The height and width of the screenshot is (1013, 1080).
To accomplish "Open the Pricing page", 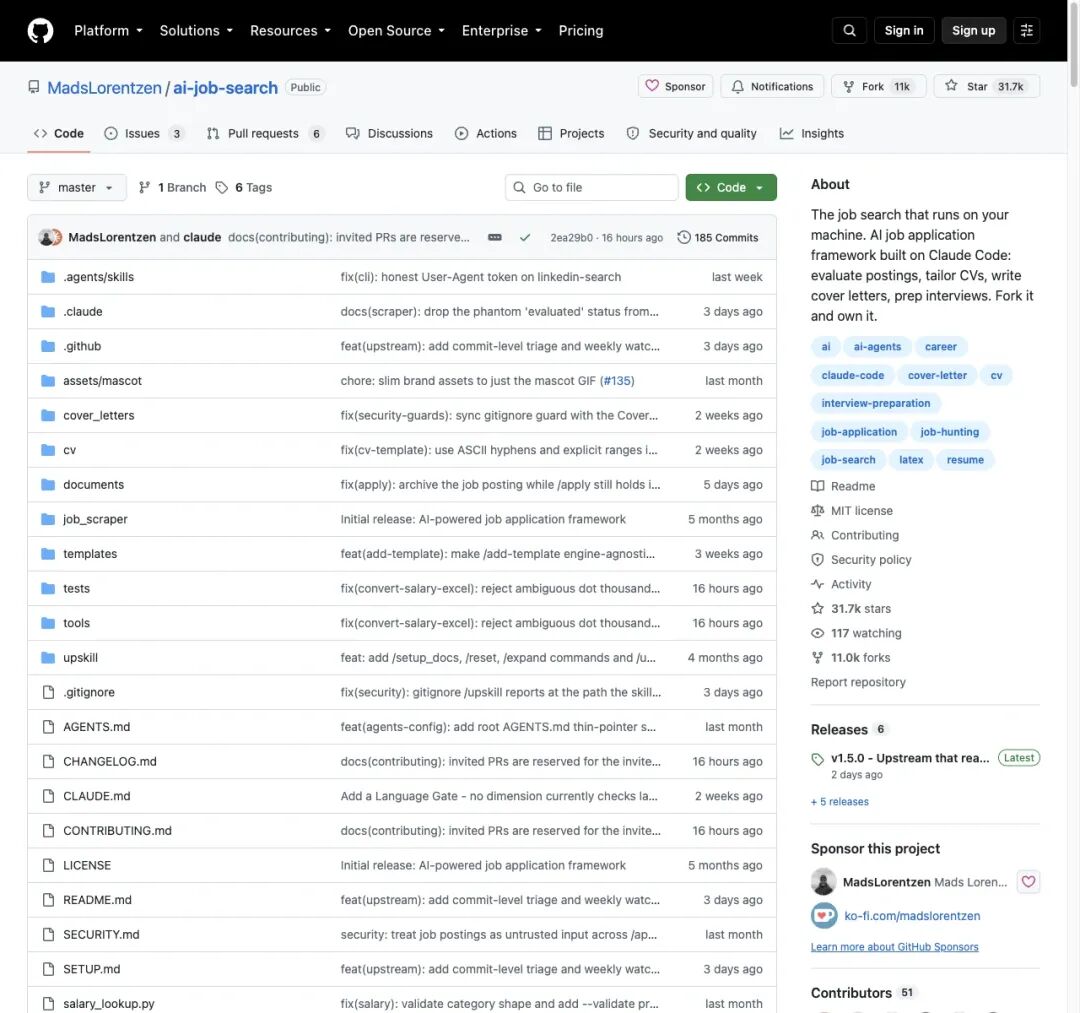I will coord(581,30).
